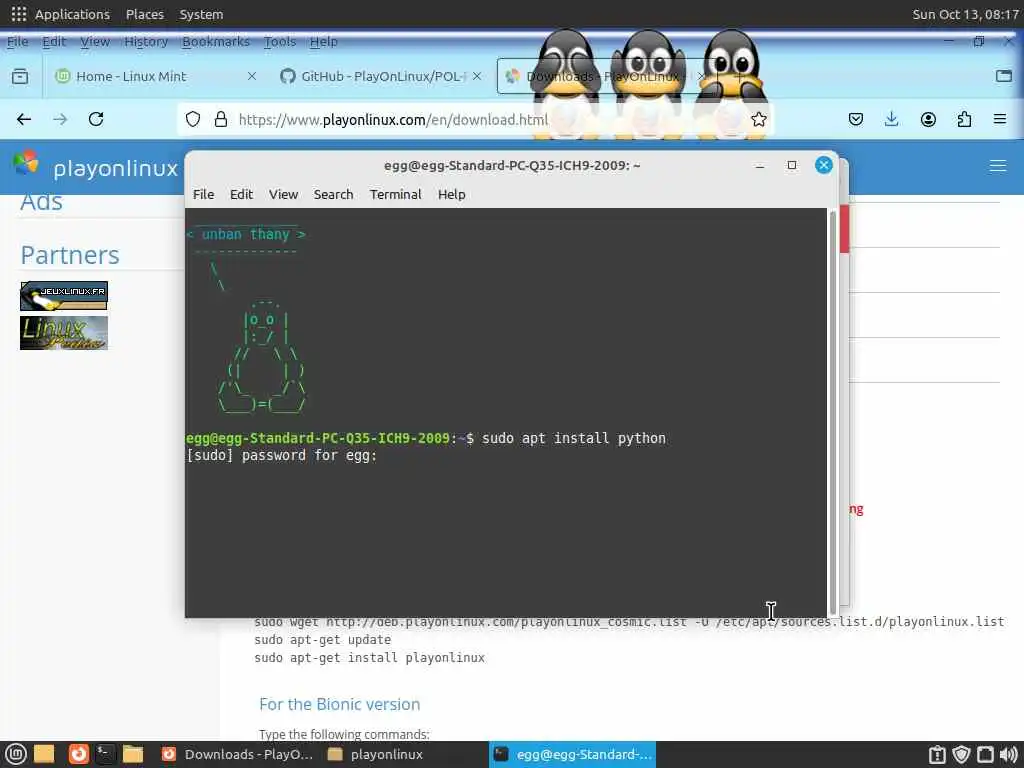
Task: Click the [sudo] password for egg prompt
Action: coord(281,455)
